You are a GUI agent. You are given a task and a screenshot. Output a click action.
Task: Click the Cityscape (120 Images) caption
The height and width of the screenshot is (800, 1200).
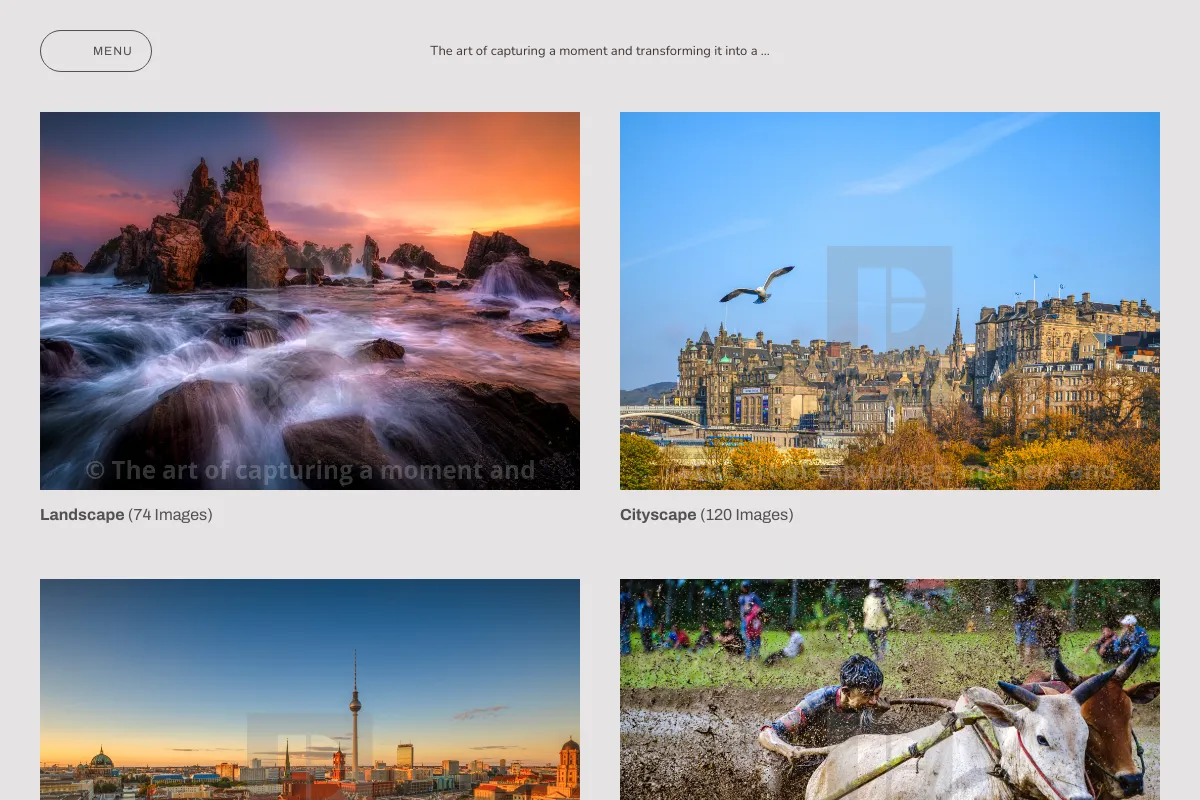pyautogui.click(x=706, y=515)
